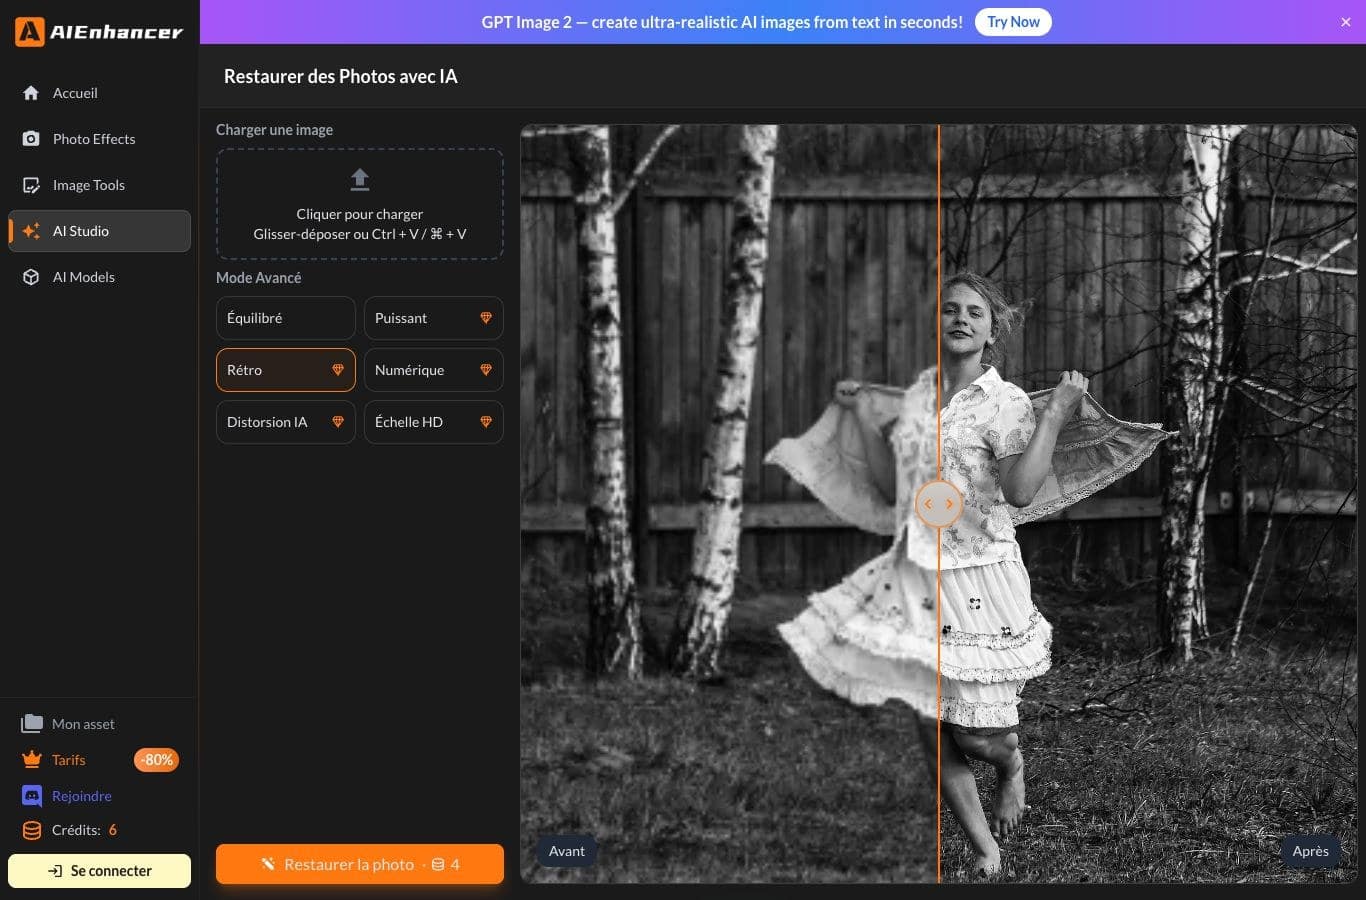Image resolution: width=1366 pixels, height=900 pixels.
Task: Click the Avant label on the image
Action: tap(567, 851)
